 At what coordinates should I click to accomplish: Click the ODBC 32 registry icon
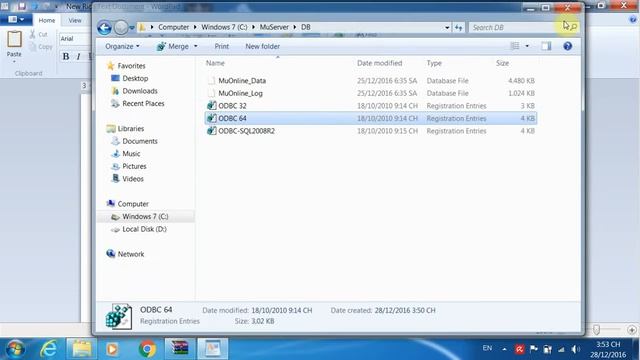pos(211,106)
